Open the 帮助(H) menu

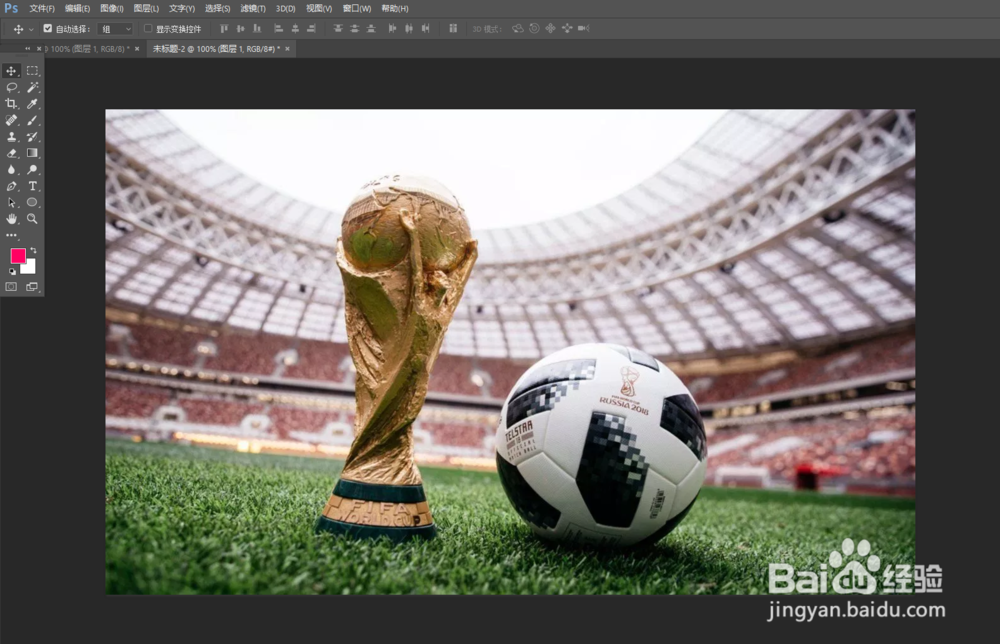395,8
